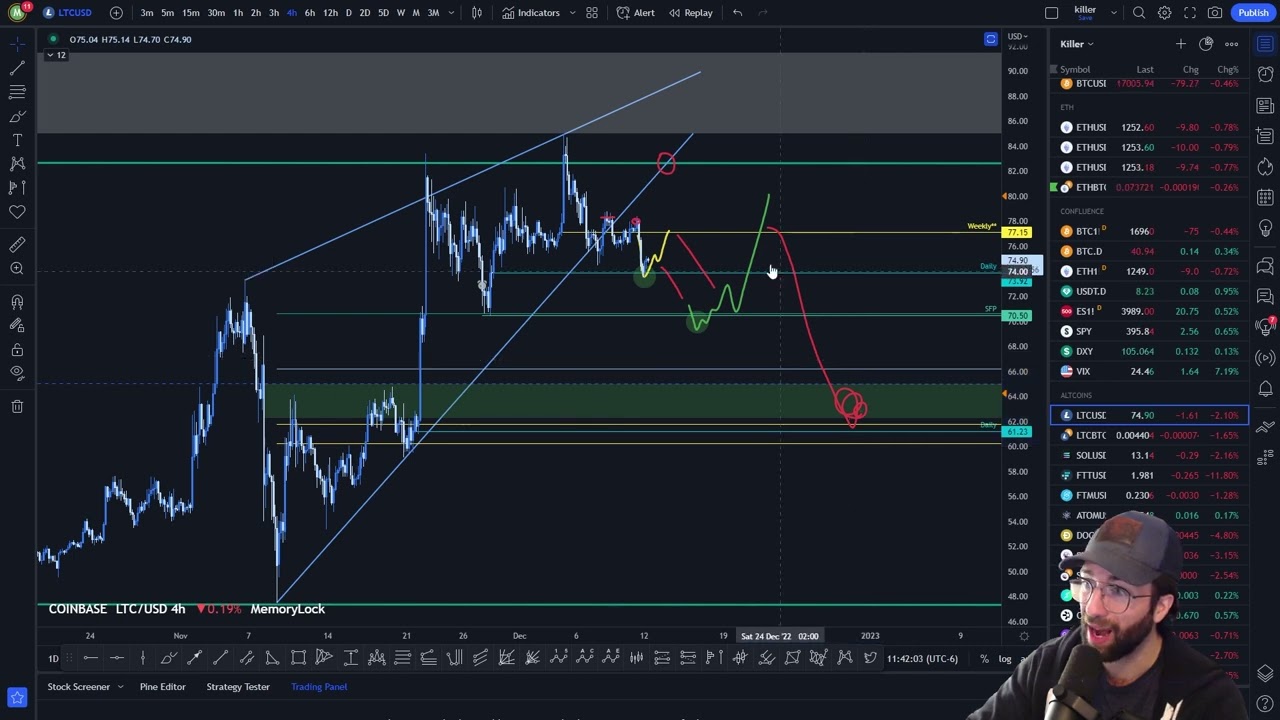The height and width of the screenshot is (720, 1280).
Task: Open watchlist more options three dots
Action: [1231, 44]
